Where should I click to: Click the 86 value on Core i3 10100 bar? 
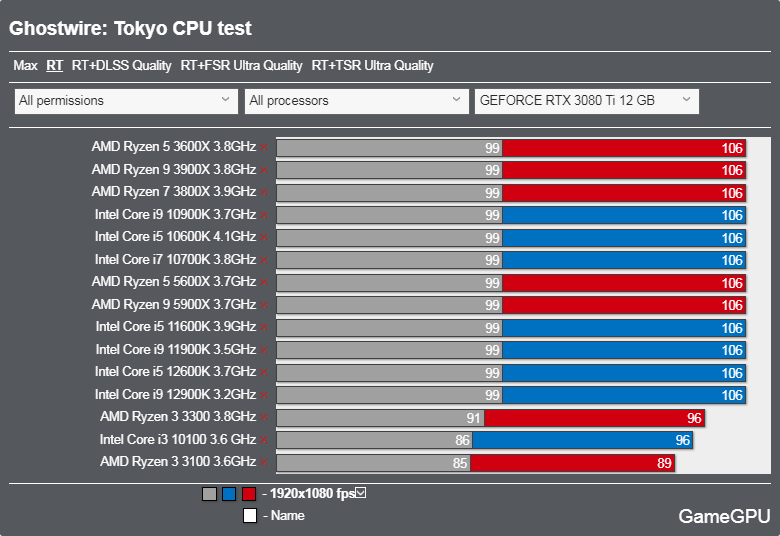tap(462, 440)
